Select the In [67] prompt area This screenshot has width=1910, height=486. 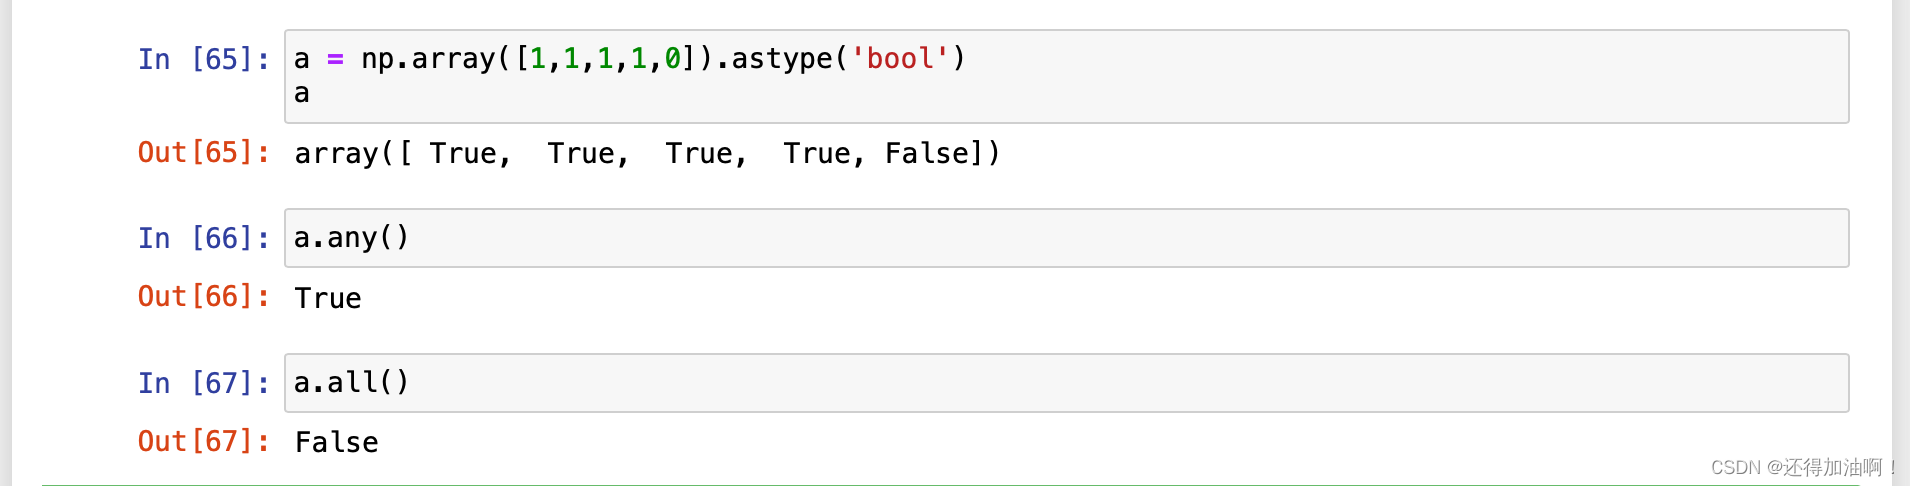(x=203, y=384)
